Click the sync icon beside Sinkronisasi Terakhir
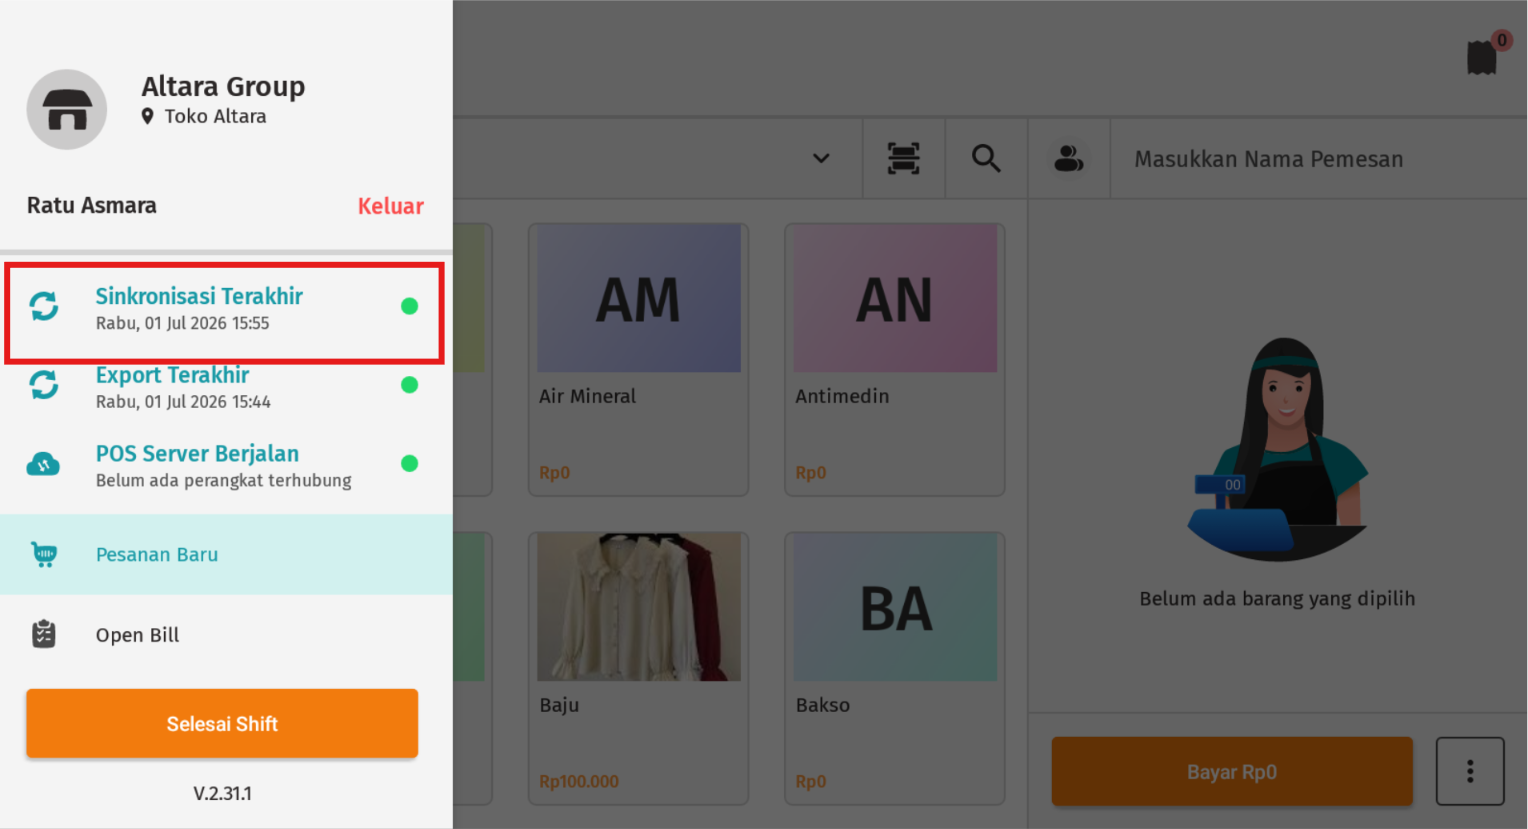This screenshot has width=1528, height=829. click(44, 306)
